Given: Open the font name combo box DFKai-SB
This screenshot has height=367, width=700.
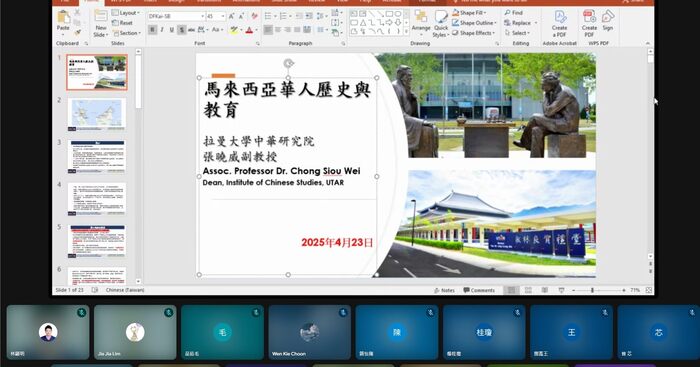Looking at the screenshot, I should tap(176, 16).
